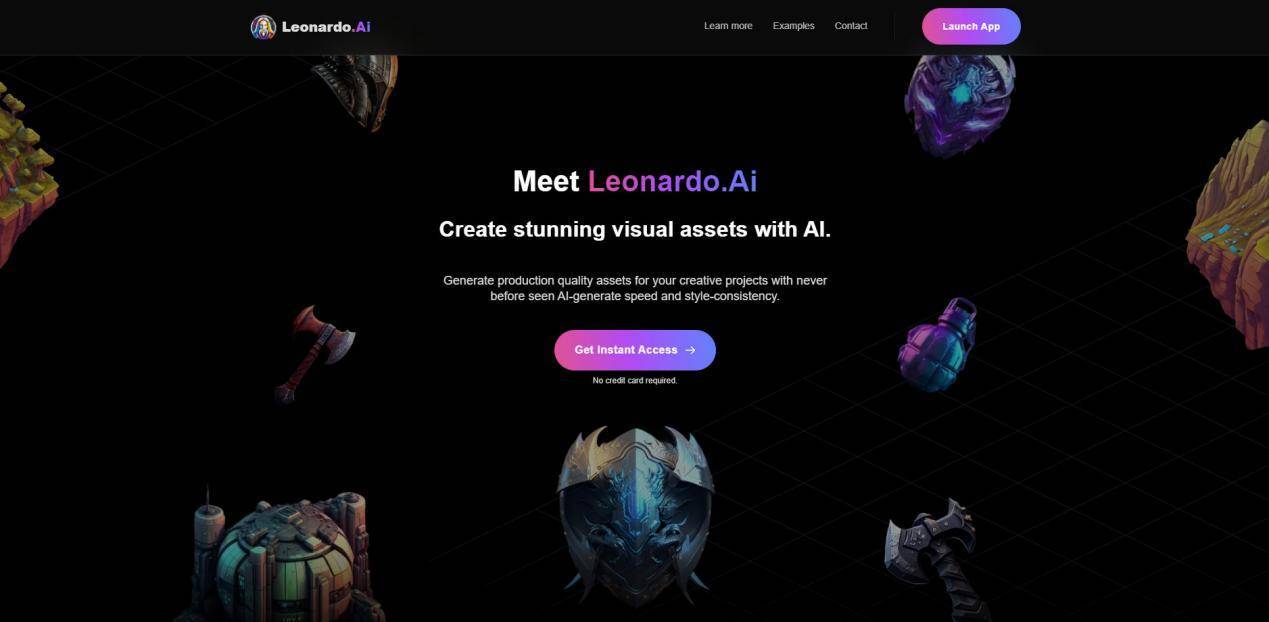Screen dimensions: 1269x622
Task: Click the Meet Leonardo.Ai gradient heading
Action: tap(635, 181)
